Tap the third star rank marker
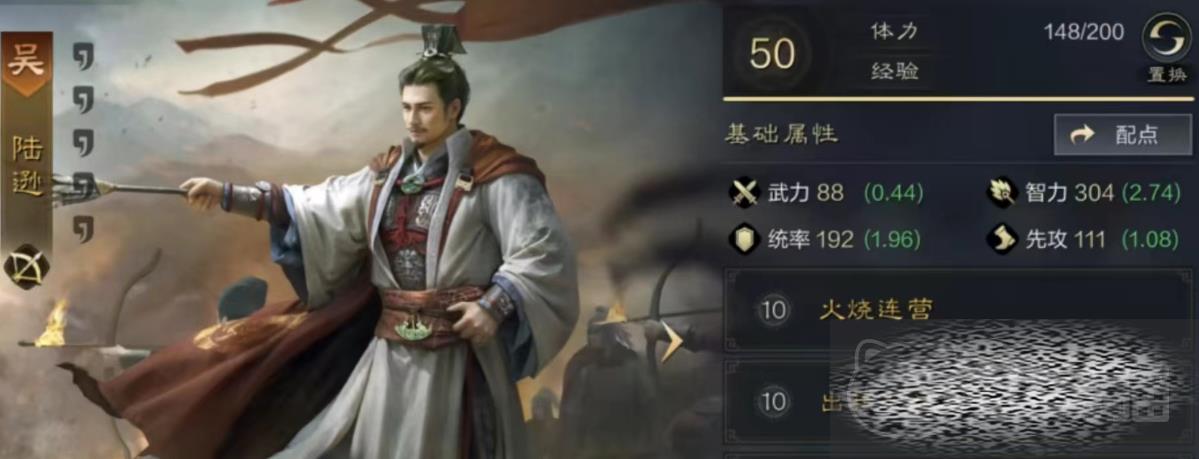1199x459 pixels. coord(83,142)
